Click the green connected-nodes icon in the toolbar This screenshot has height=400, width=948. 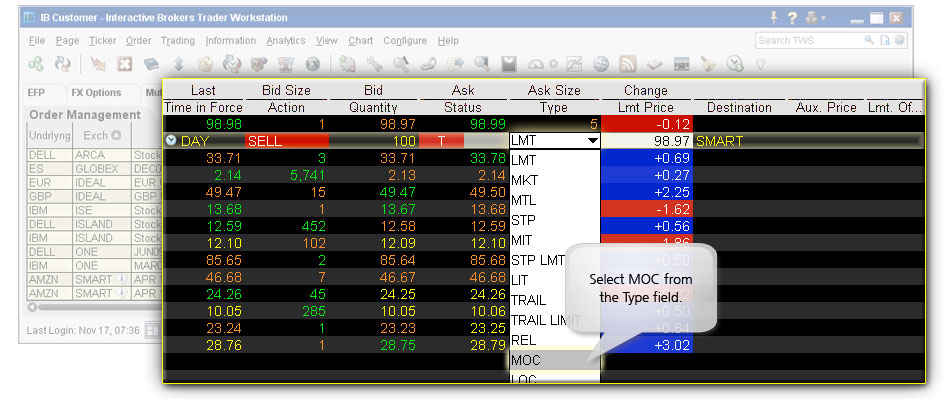[36, 63]
